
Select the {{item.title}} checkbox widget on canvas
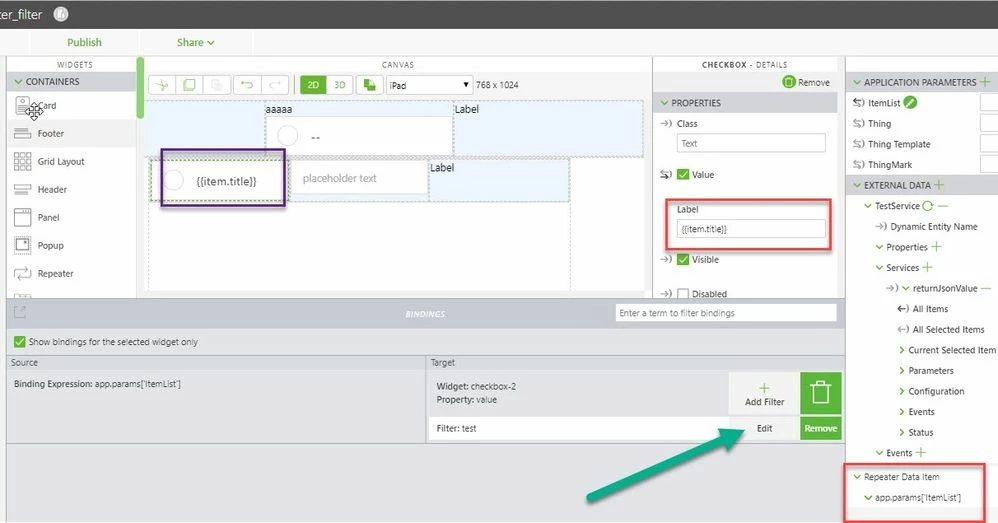[219, 181]
